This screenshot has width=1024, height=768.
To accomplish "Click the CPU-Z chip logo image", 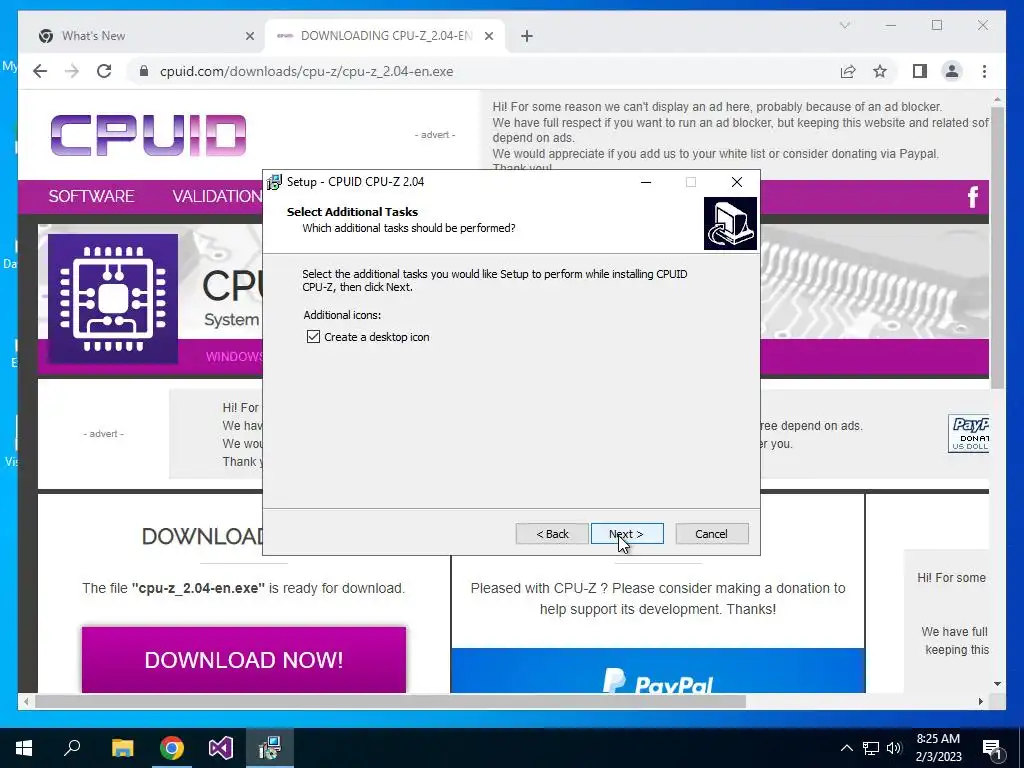I will tap(113, 298).
